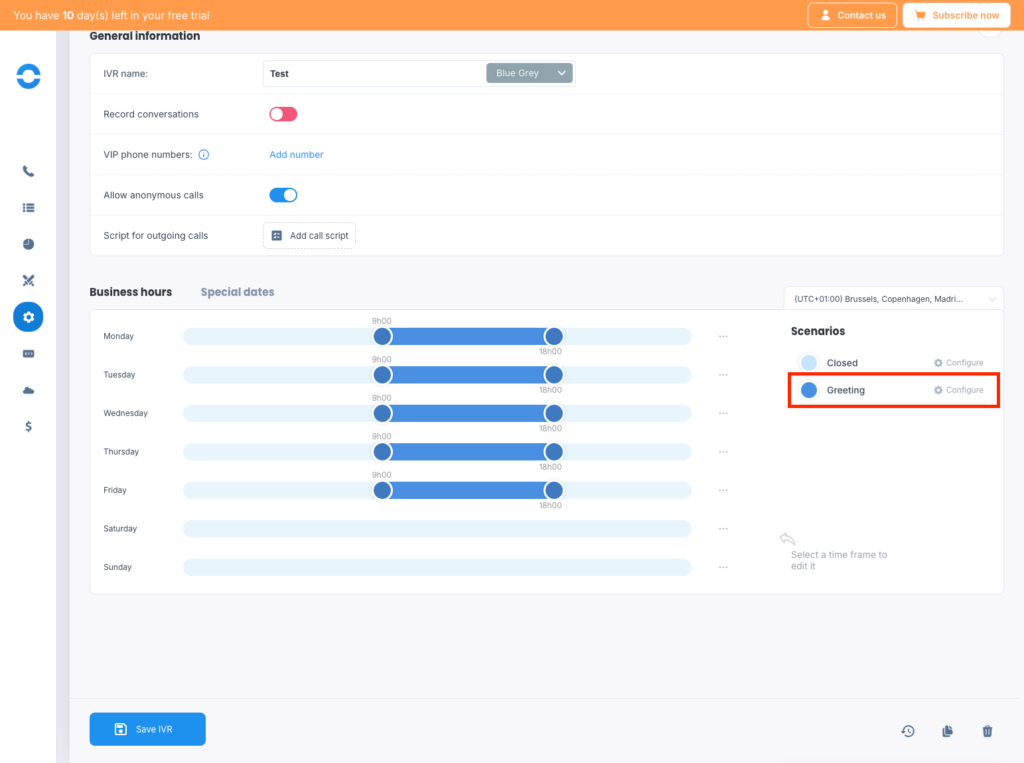Viewport: 1024px width, 763px height.
Task: Click the cloud icon in sidebar
Action: (28, 390)
